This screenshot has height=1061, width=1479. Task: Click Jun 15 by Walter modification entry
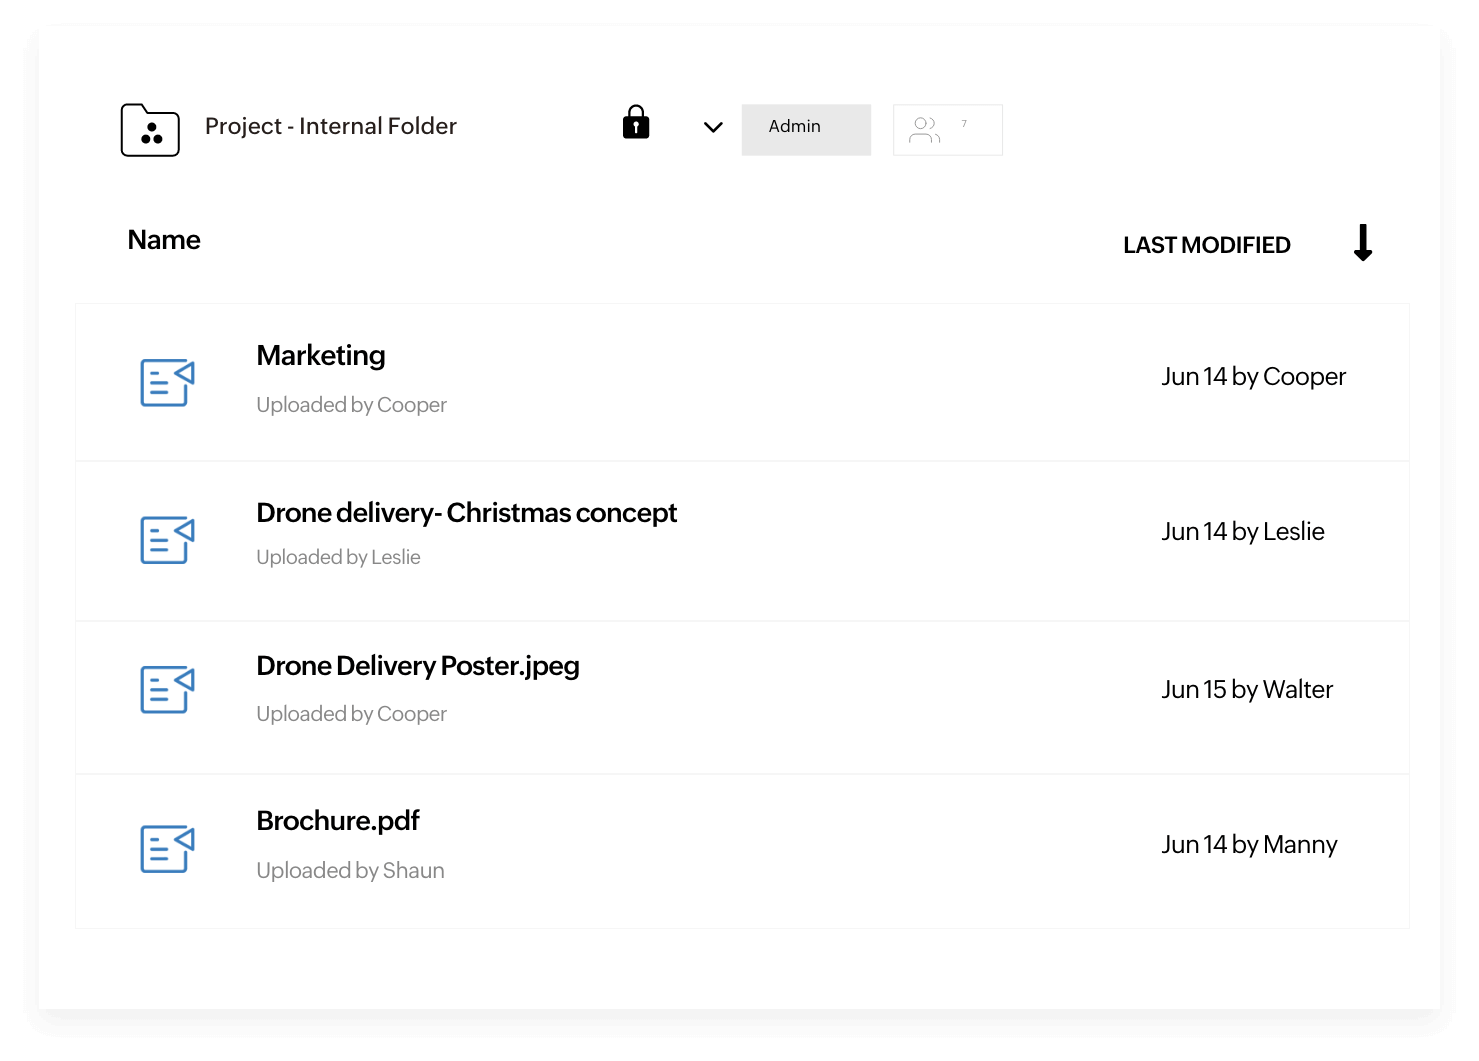pyautogui.click(x=1246, y=689)
